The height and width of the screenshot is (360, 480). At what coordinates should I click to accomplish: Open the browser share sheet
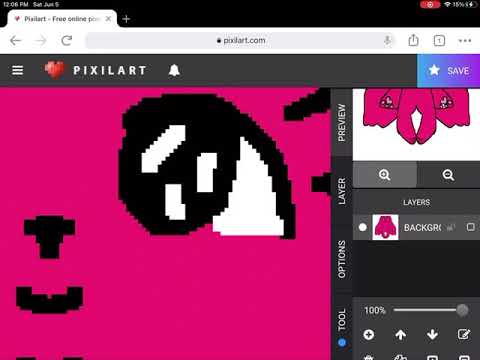point(413,40)
